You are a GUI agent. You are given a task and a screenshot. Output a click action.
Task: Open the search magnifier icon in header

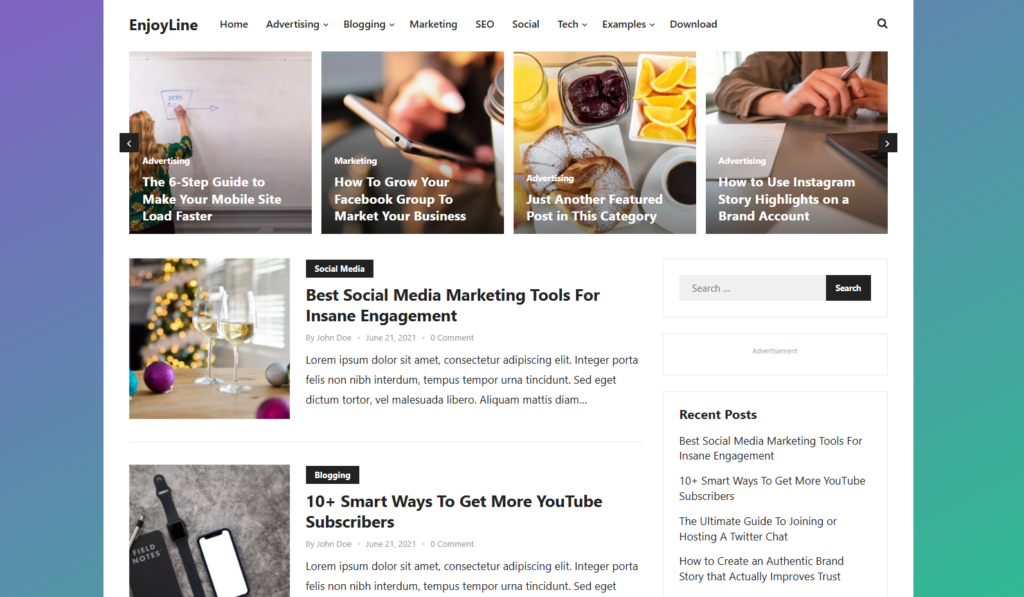882,24
